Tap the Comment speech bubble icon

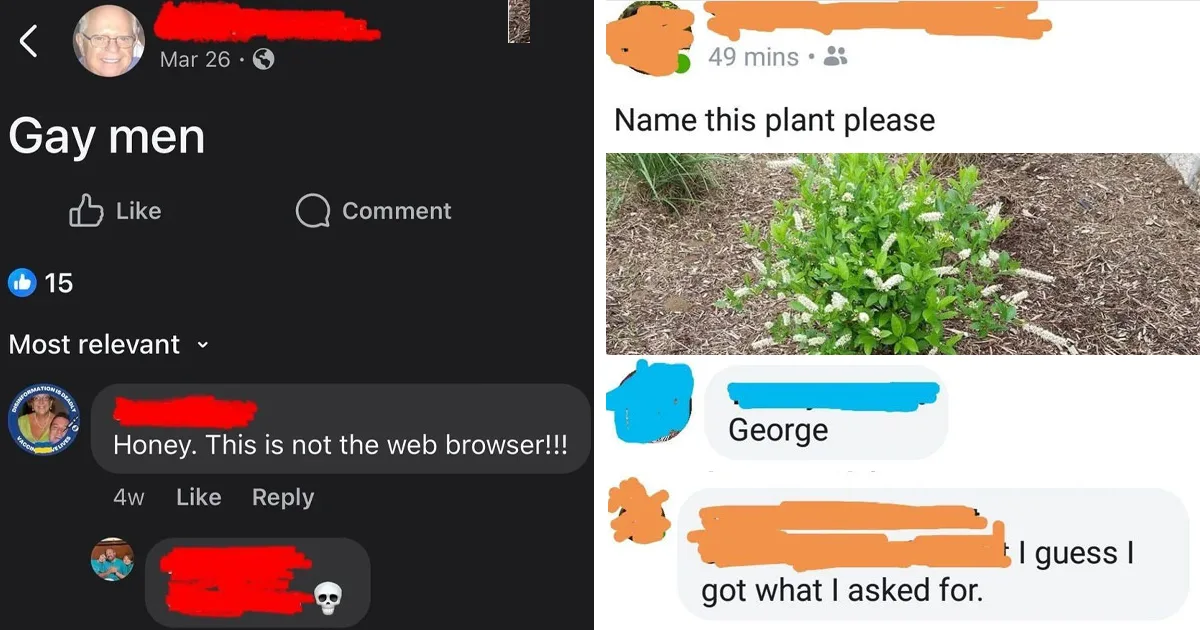pyautogui.click(x=313, y=211)
